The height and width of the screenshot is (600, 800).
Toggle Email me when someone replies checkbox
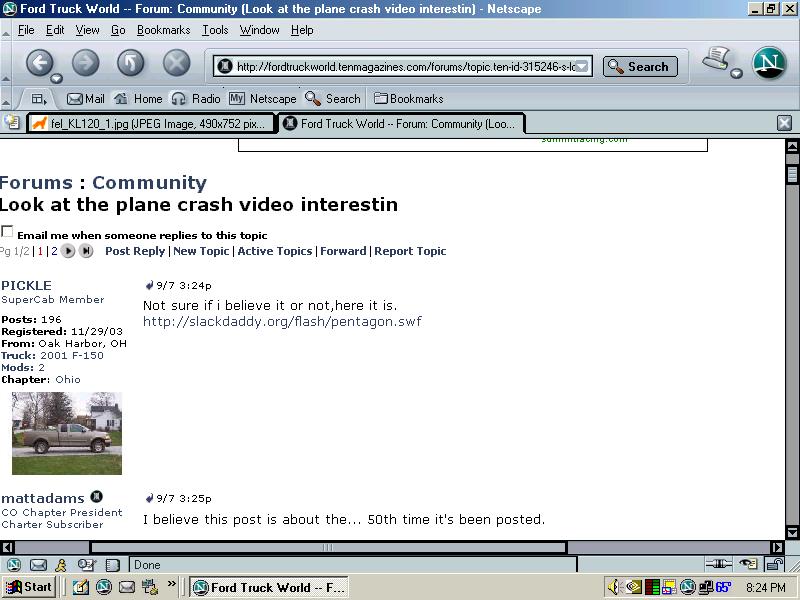pyautogui.click(x=7, y=231)
